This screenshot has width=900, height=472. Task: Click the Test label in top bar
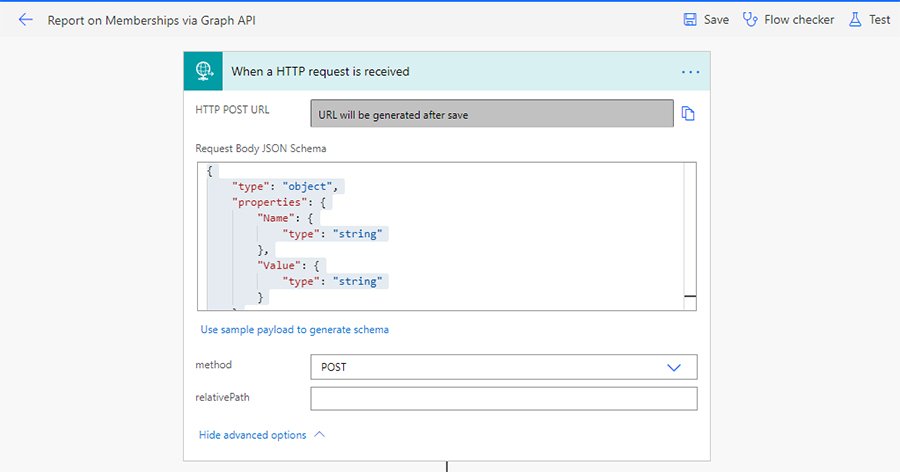879,20
